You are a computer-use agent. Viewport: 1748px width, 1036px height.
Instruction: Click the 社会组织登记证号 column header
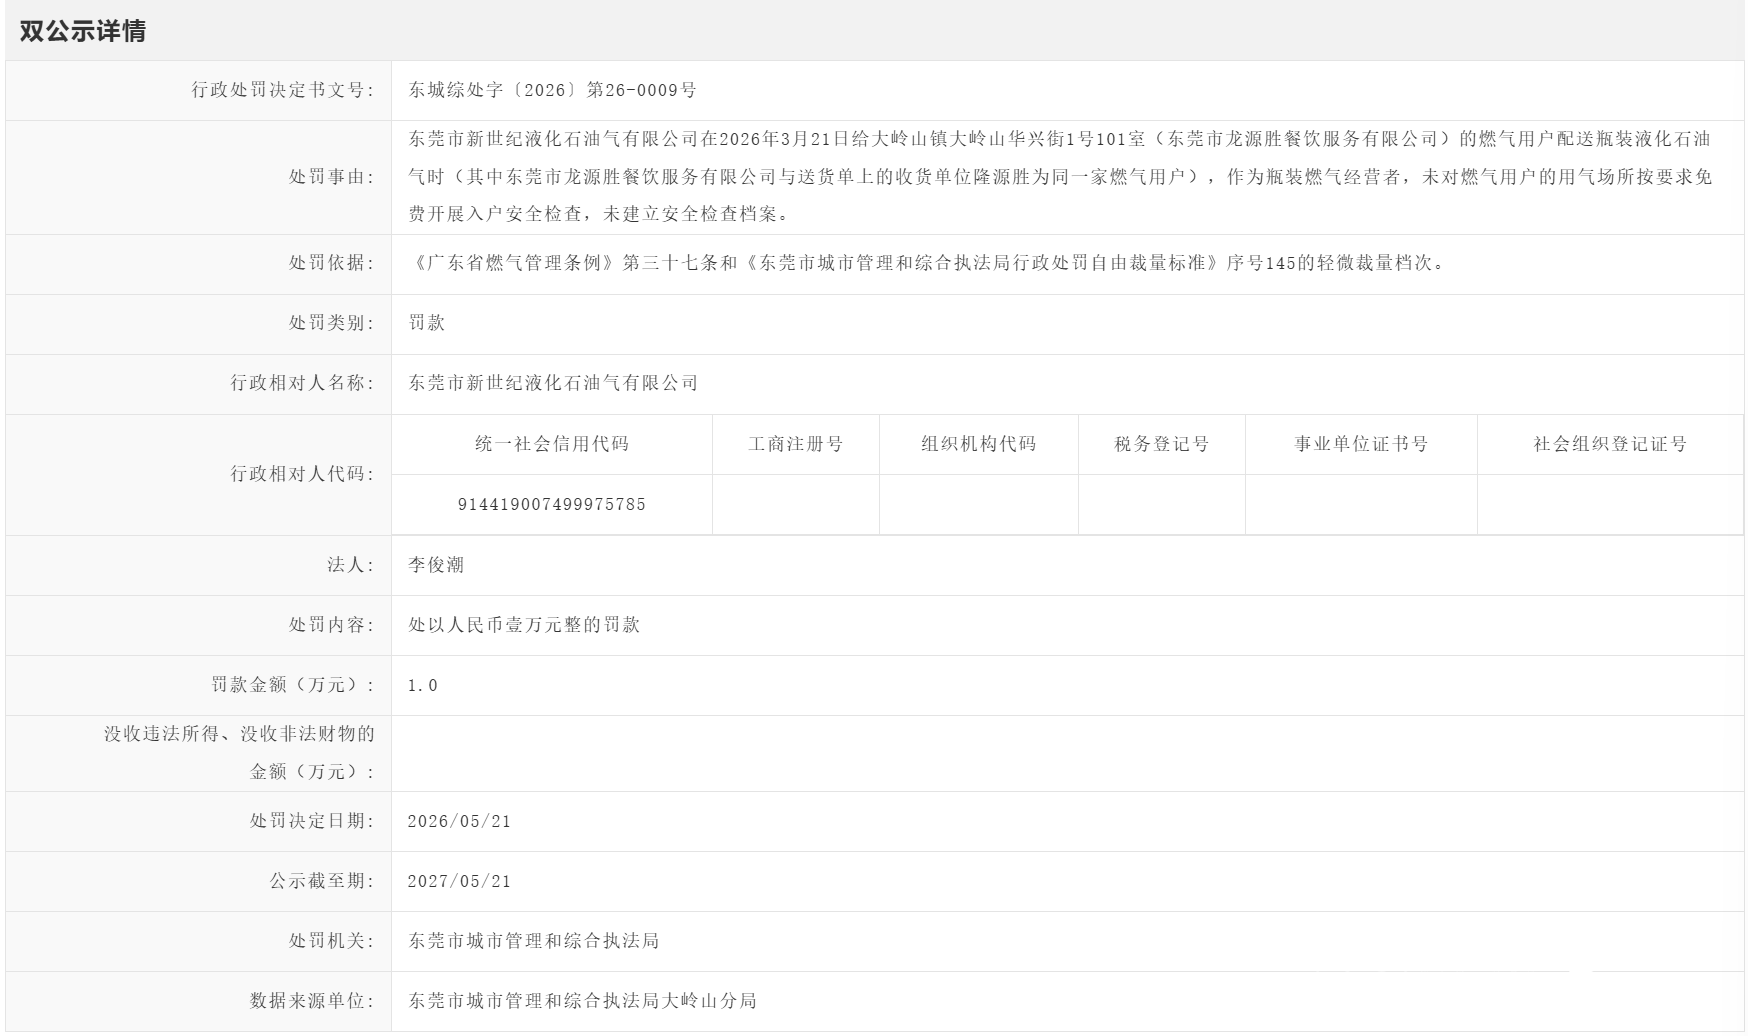pyautogui.click(x=1611, y=444)
